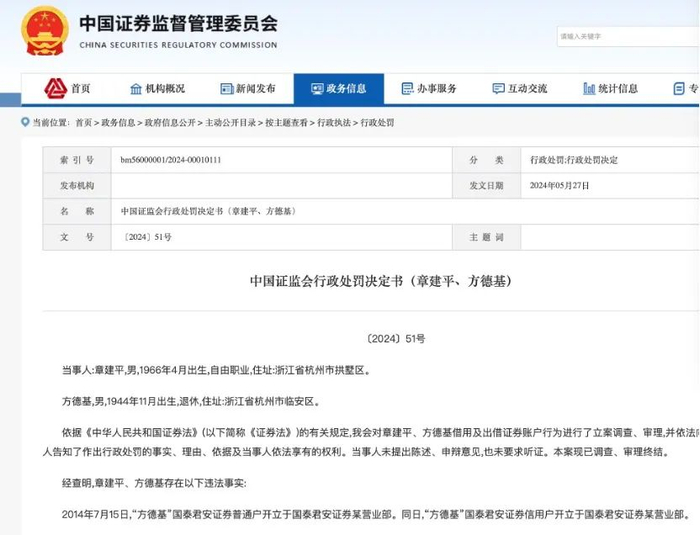Click breadcrumb link 行政执法

(x=334, y=122)
